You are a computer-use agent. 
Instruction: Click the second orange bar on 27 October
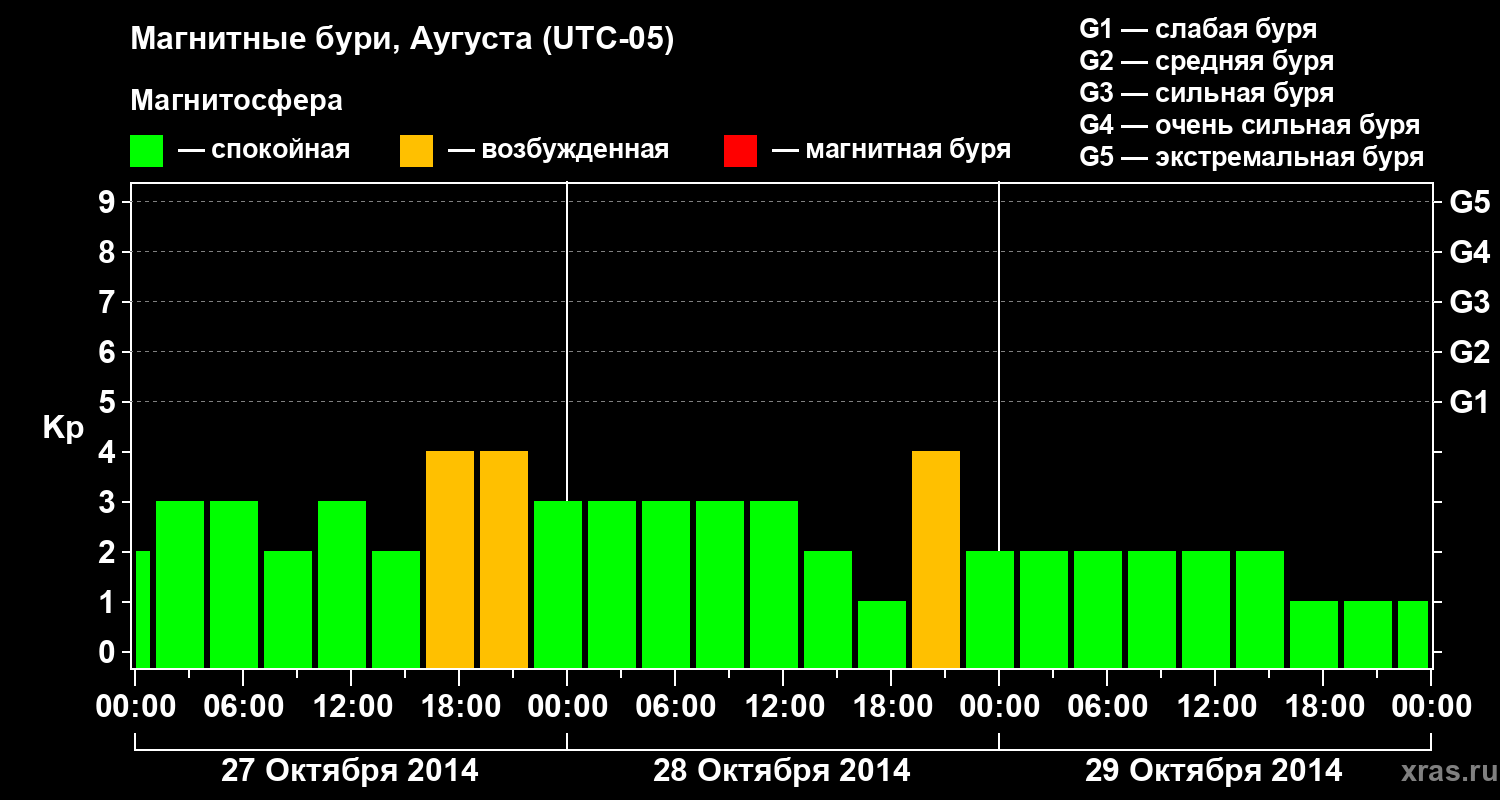click(x=504, y=559)
